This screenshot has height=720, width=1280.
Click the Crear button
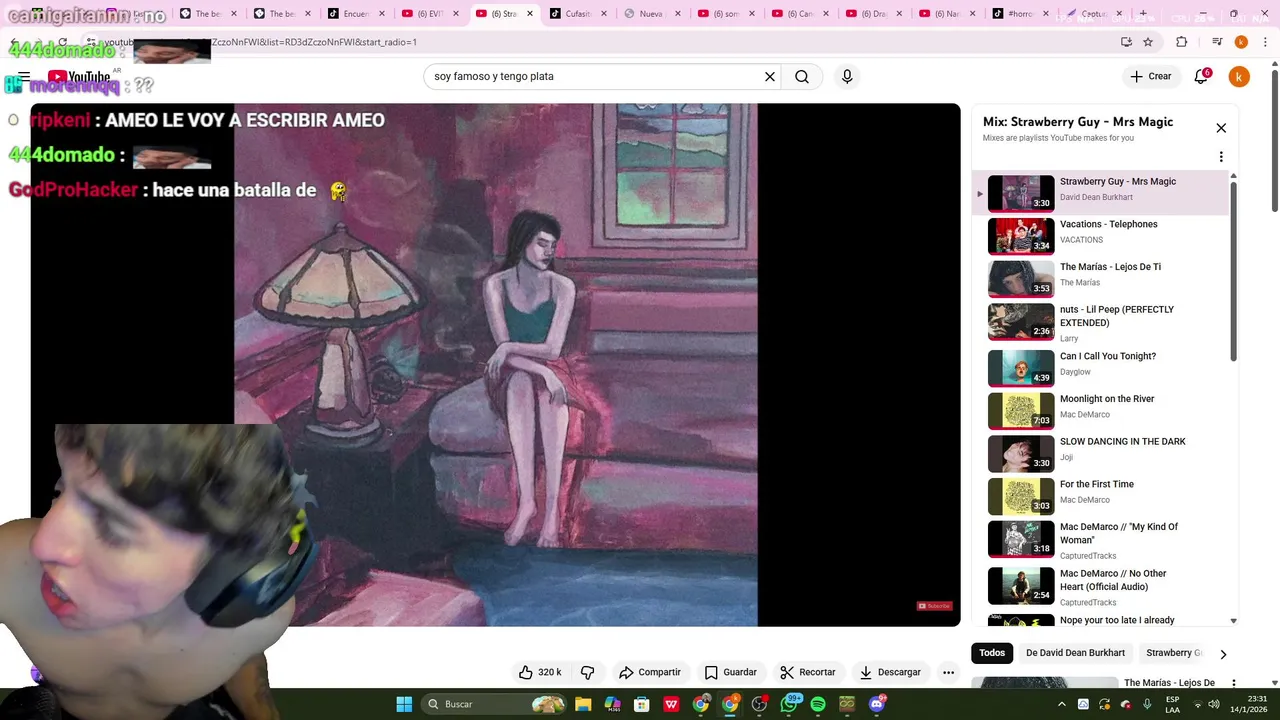1150,76
